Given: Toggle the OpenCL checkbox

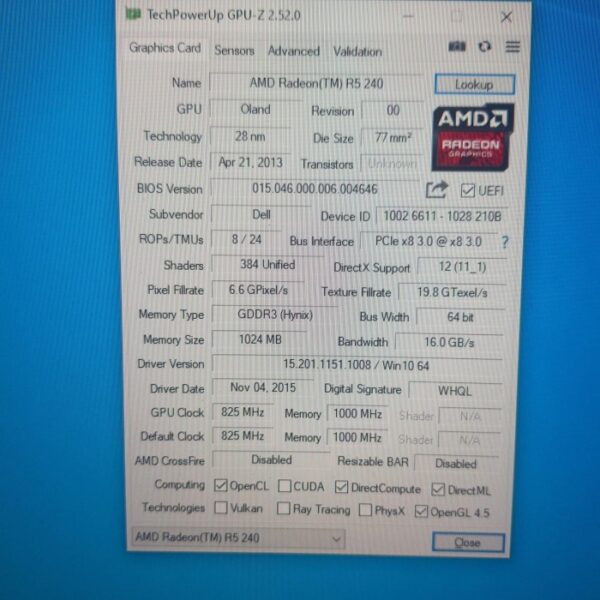Looking at the screenshot, I should point(221,486).
